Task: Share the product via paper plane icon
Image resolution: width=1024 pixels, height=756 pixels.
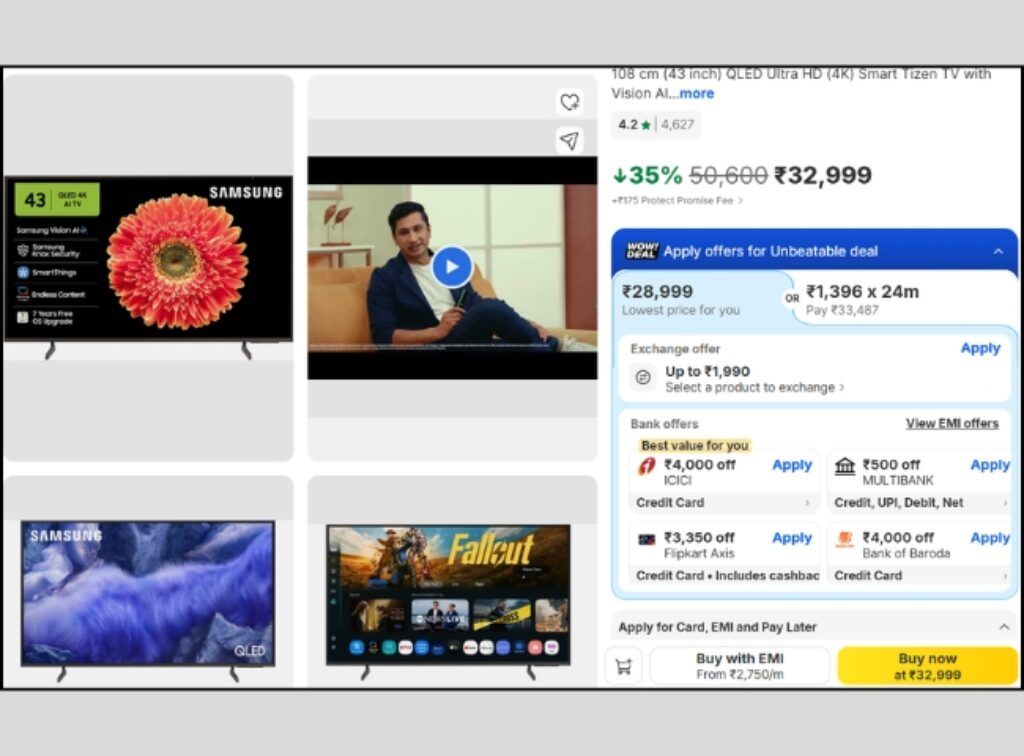Action: pyautogui.click(x=569, y=140)
